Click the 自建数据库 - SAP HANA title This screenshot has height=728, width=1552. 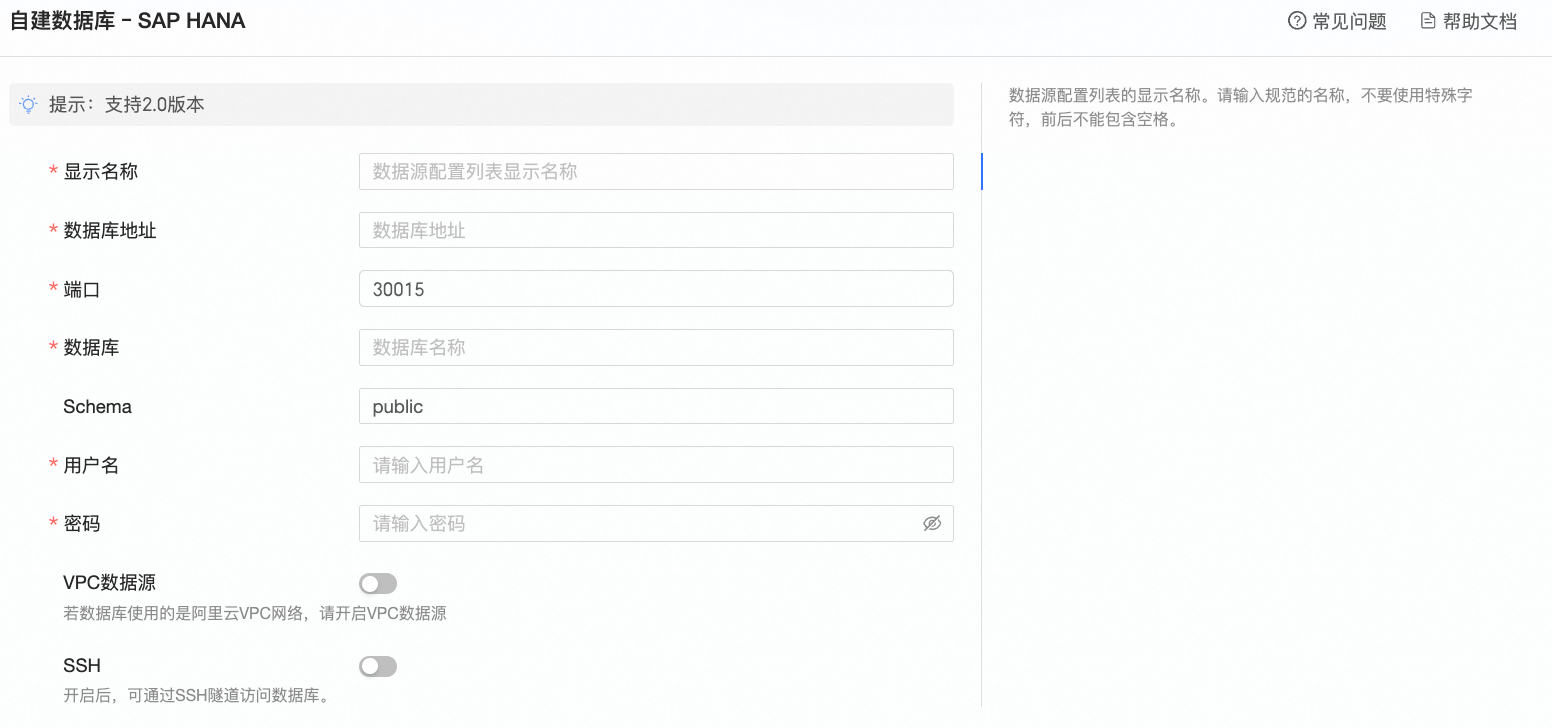[128, 20]
